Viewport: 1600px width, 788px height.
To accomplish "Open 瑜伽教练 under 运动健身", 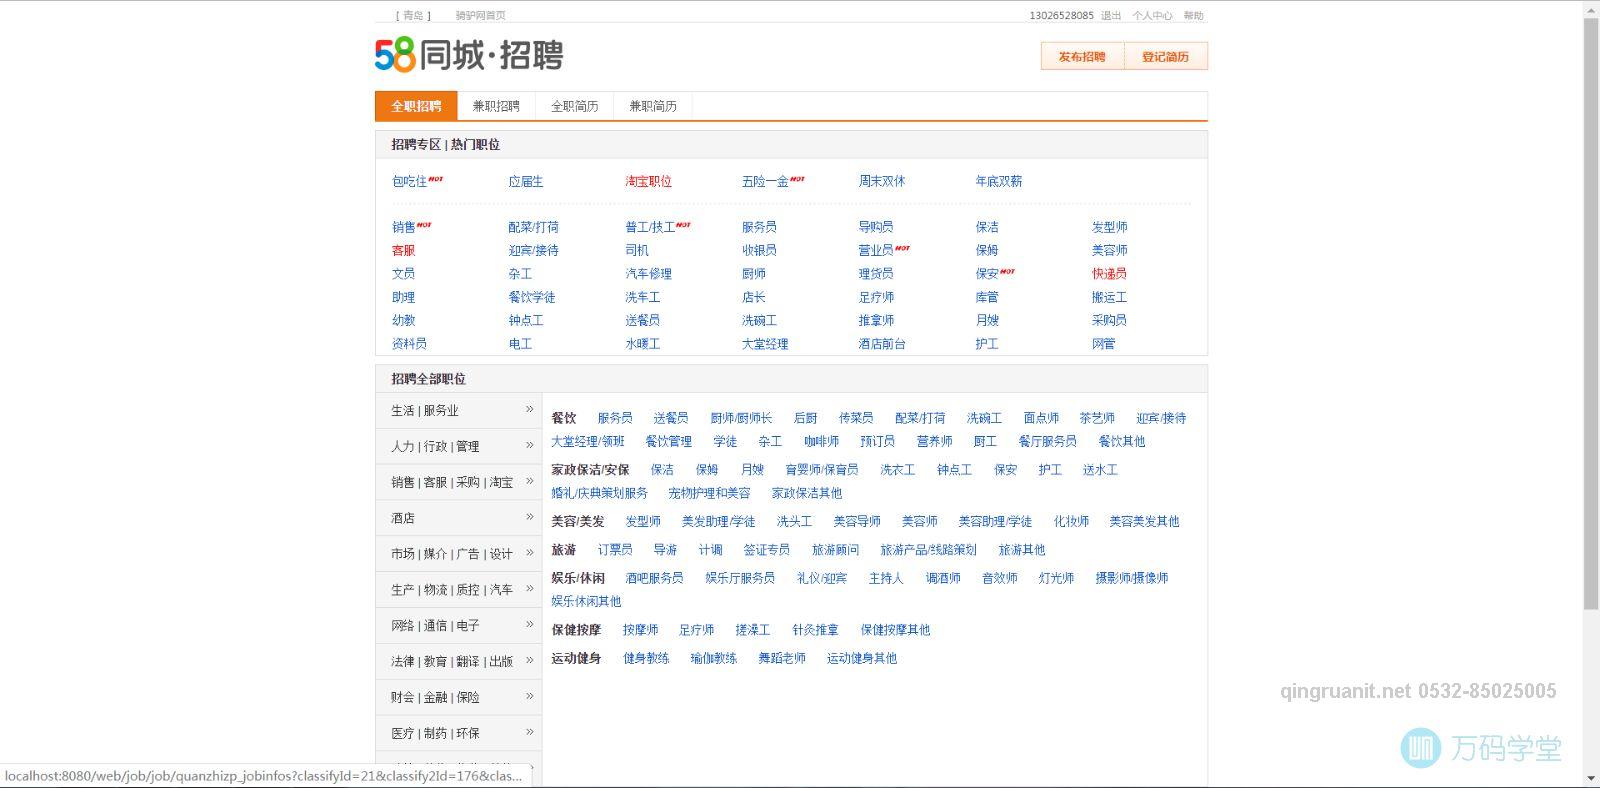I will (x=713, y=659).
